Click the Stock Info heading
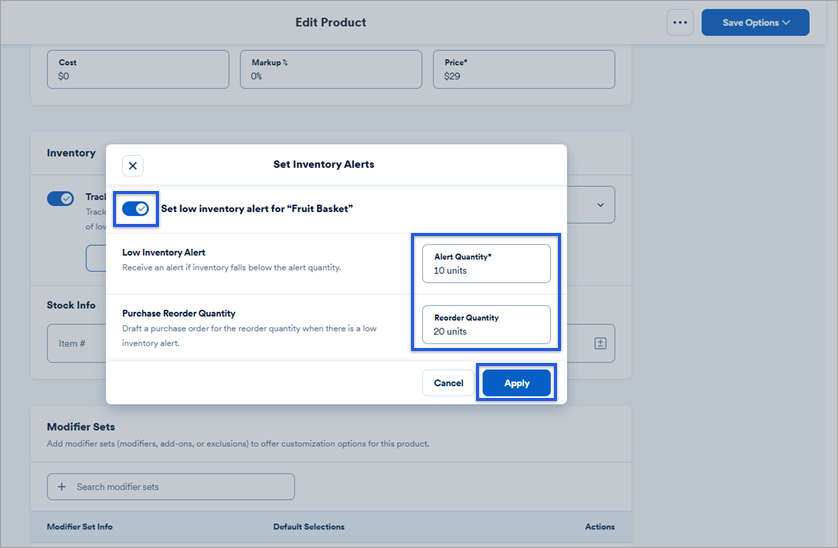 [71, 305]
